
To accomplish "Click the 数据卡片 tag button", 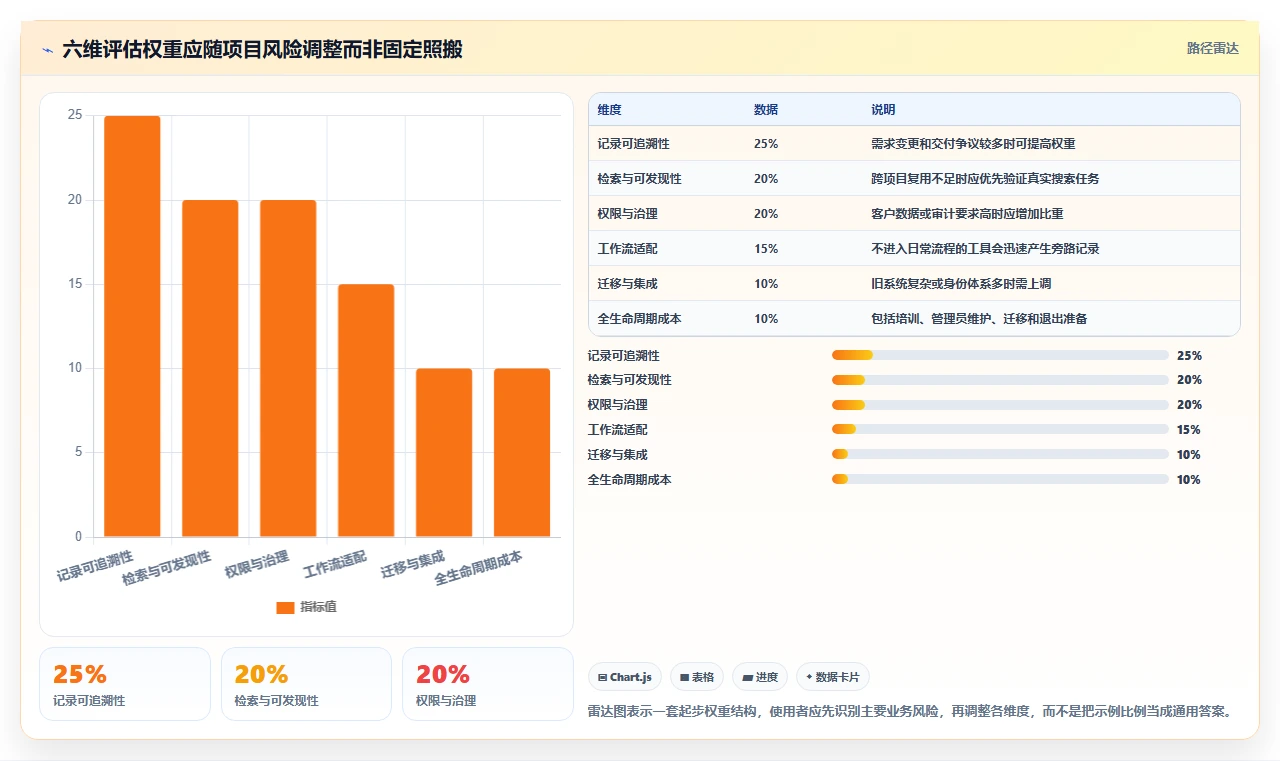I will tap(833, 677).
